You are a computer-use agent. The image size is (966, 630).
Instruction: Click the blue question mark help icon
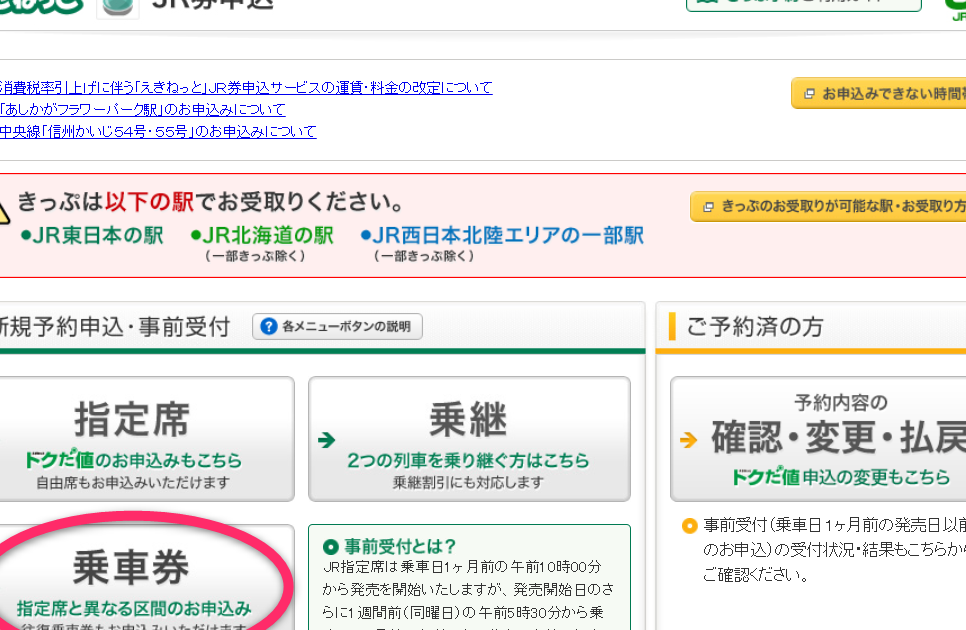[267, 327]
